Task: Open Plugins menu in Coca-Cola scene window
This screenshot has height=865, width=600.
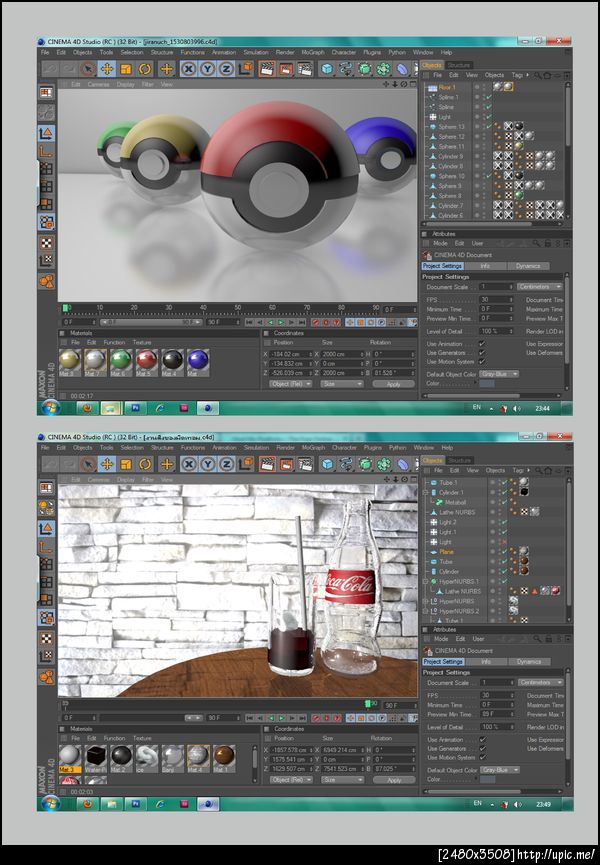Action: pyautogui.click(x=372, y=447)
